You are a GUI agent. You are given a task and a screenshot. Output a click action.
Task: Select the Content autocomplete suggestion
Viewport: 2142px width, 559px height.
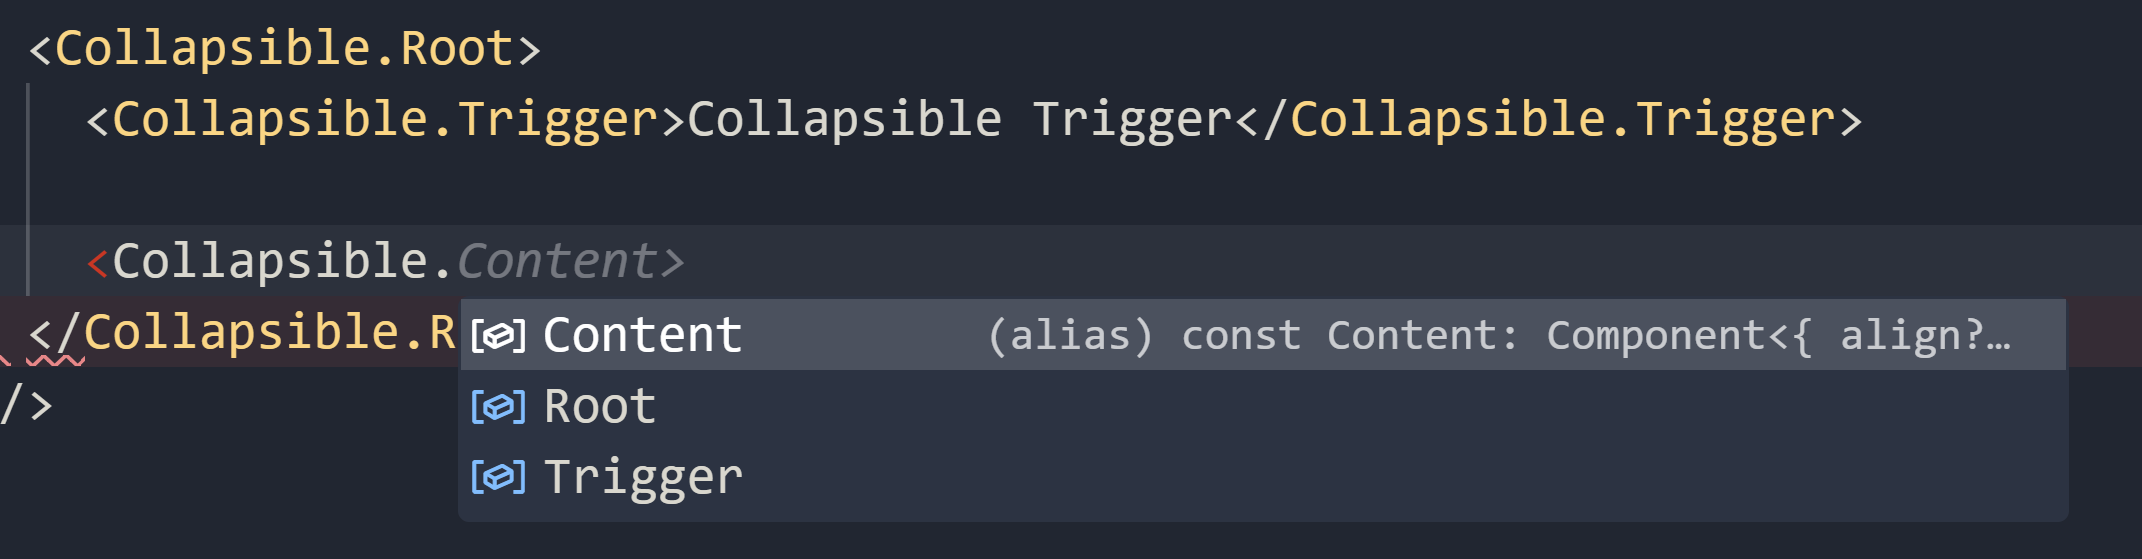[642, 336]
